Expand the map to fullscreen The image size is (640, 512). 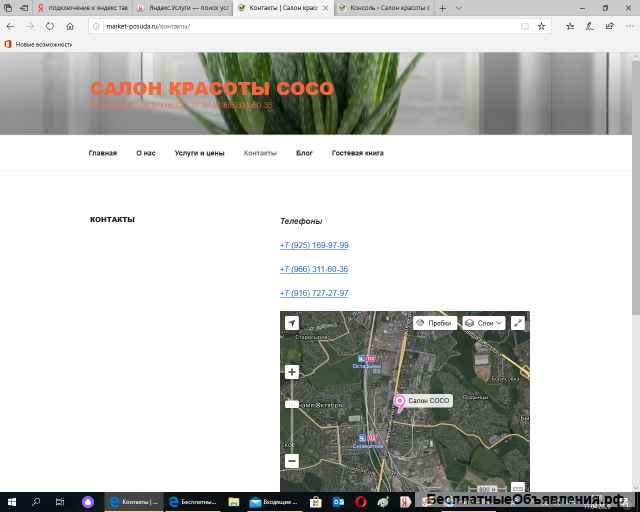(518, 323)
